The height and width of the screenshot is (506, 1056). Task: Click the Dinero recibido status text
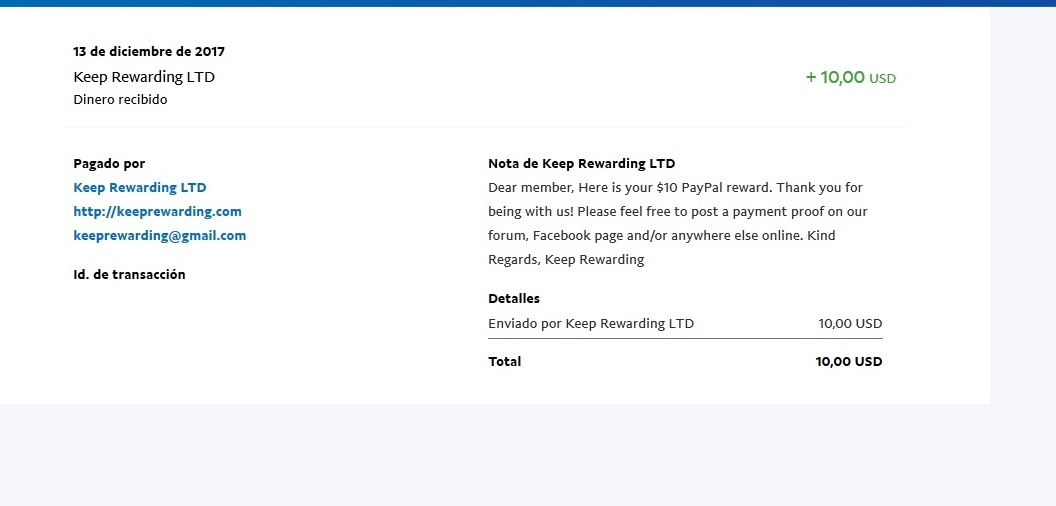tap(120, 100)
